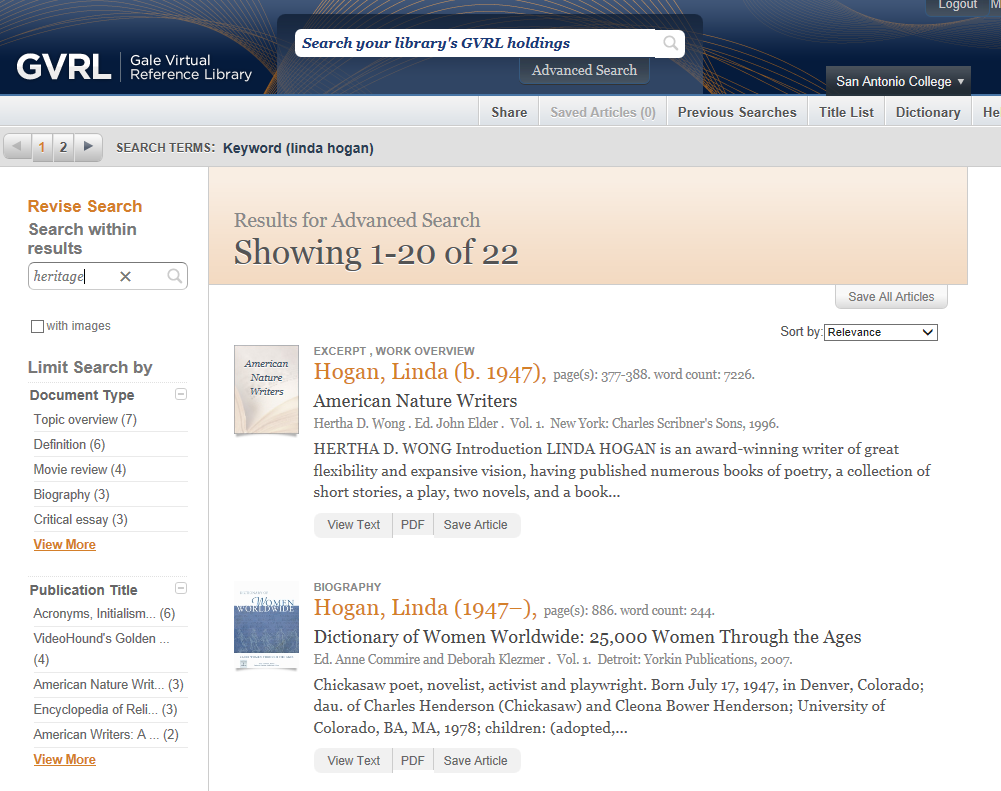Image resolution: width=1001 pixels, height=791 pixels.
Task: Save Article for American Nature Writers result
Action: click(476, 525)
